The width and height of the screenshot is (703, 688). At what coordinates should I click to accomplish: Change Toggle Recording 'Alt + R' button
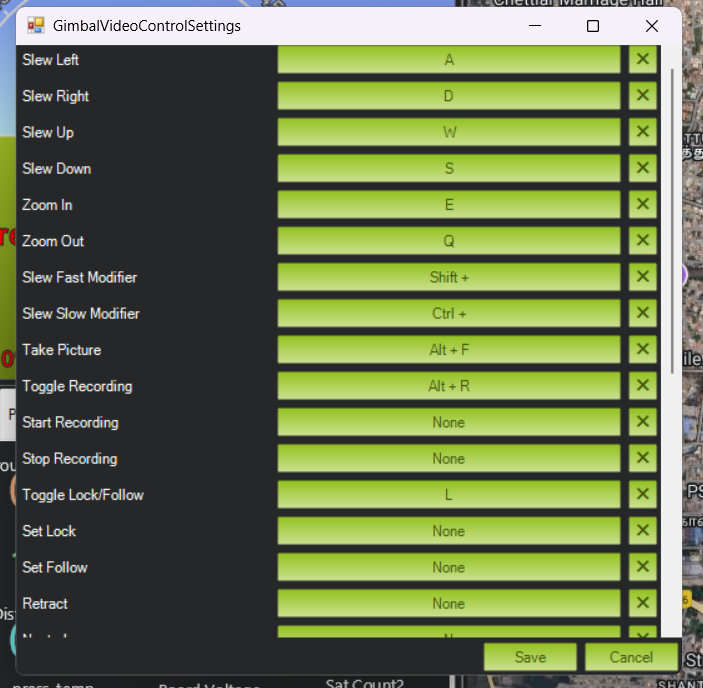click(x=449, y=386)
